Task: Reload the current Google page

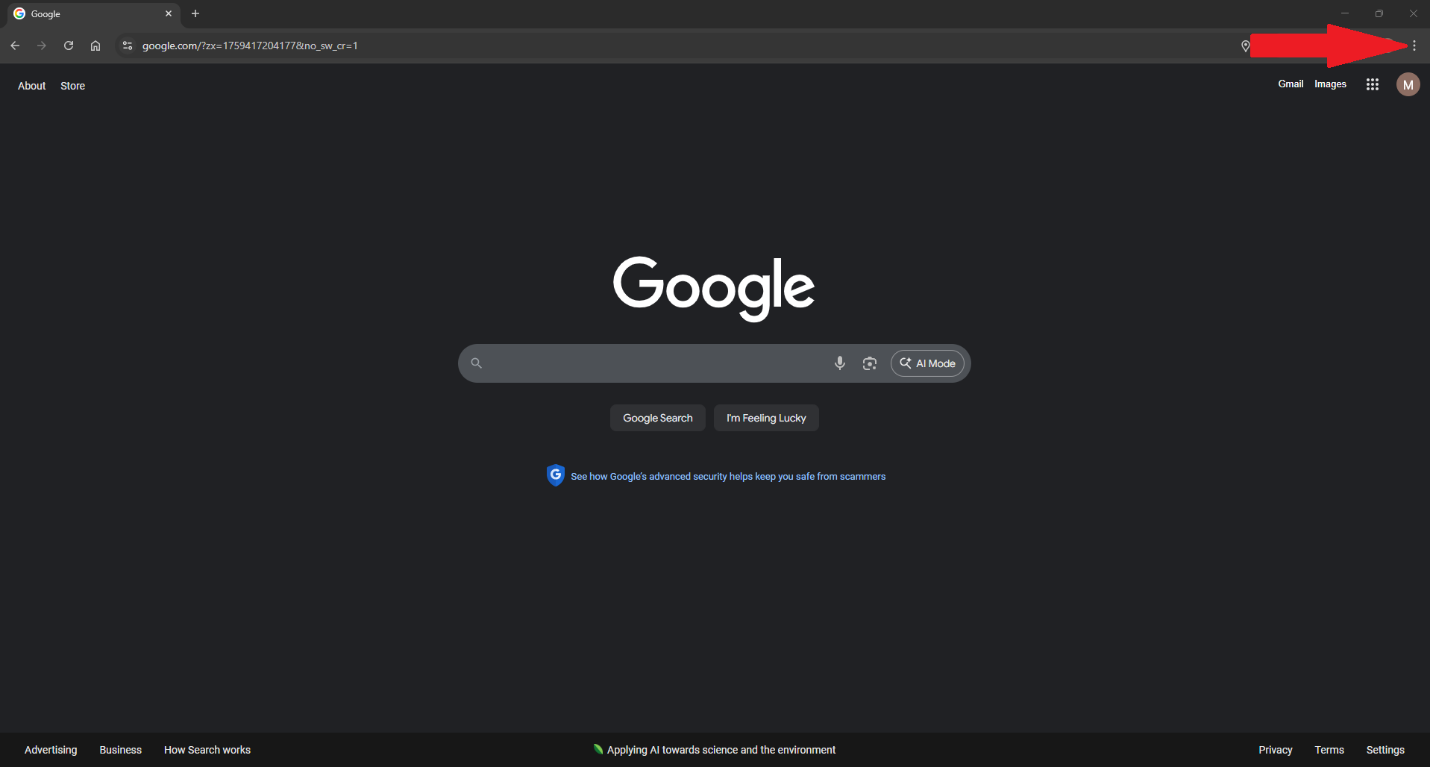Action: (69, 46)
